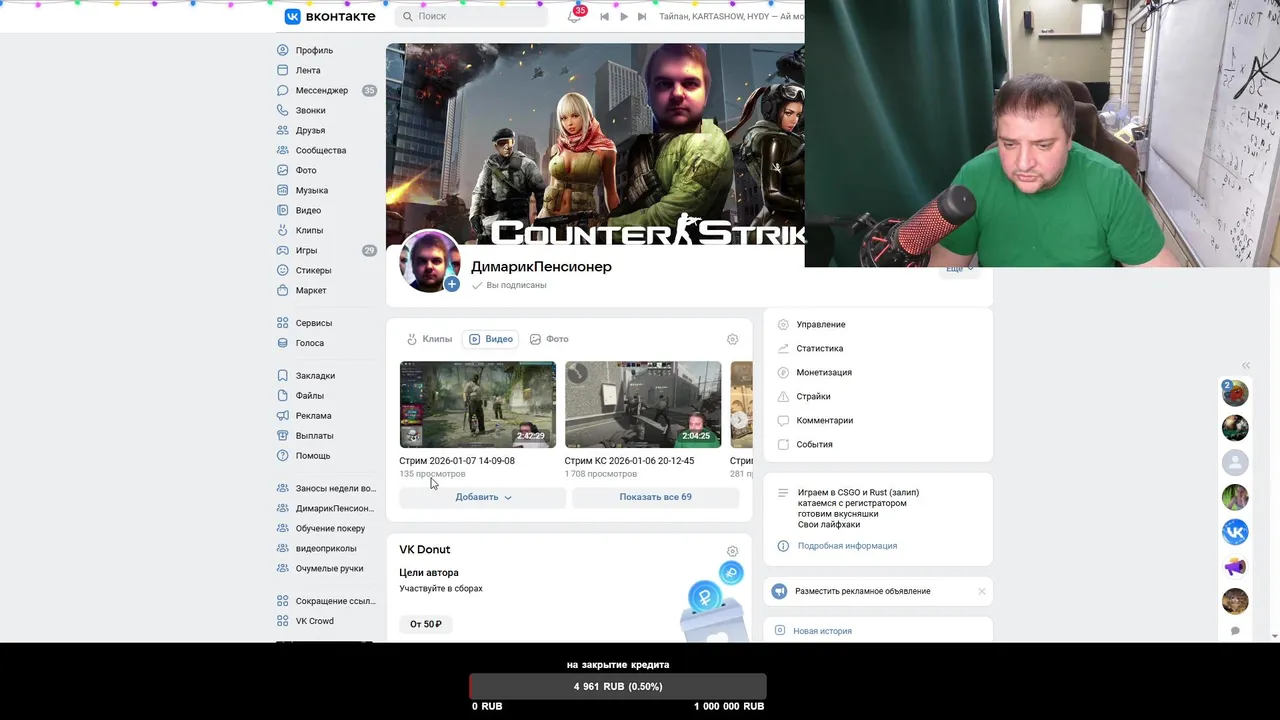Click the Сервисы sidebar icon
This screenshot has height=720, width=1280.
pos(283,323)
